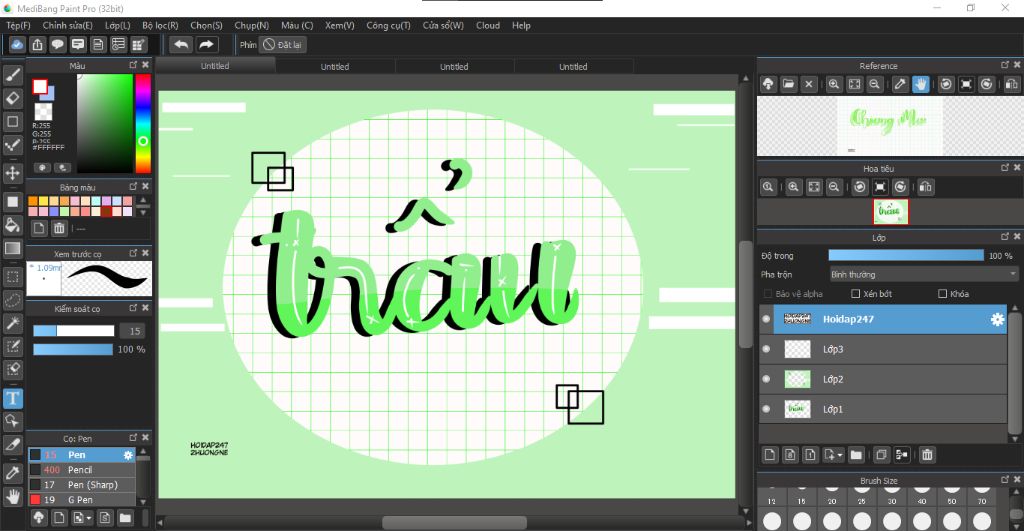The height and width of the screenshot is (531, 1024).
Task: Select the Lớp2 layer row
Action: pyautogui.click(x=883, y=379)
